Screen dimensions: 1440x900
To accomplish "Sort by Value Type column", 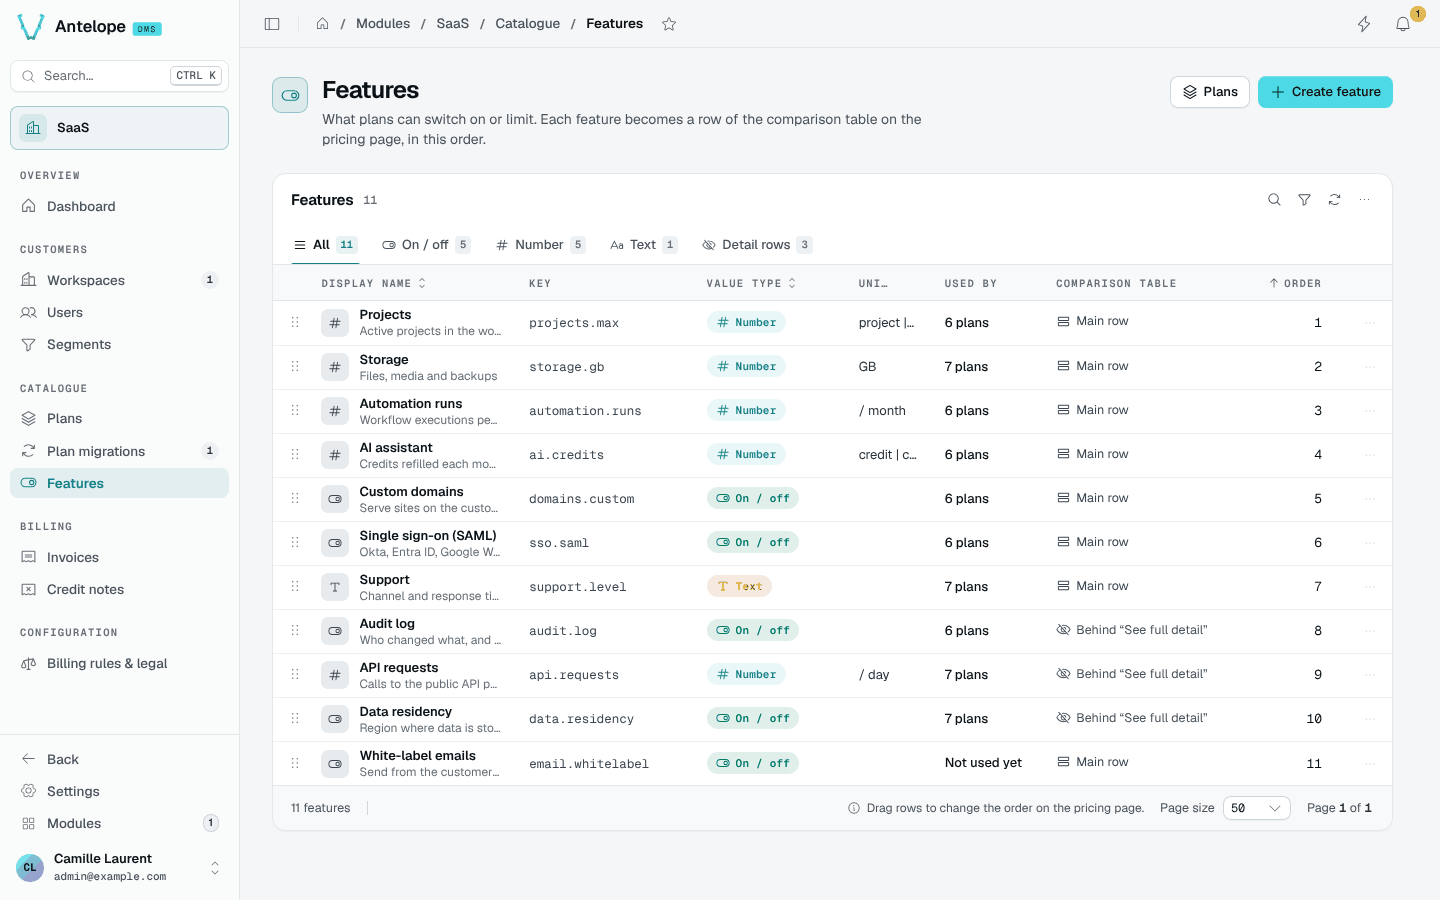I will [x=751, y=284].
